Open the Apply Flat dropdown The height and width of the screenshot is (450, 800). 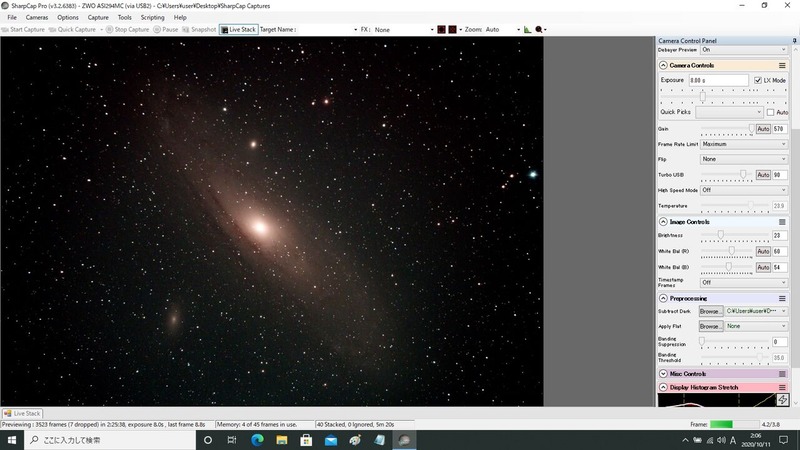click(x=756, y=326)
